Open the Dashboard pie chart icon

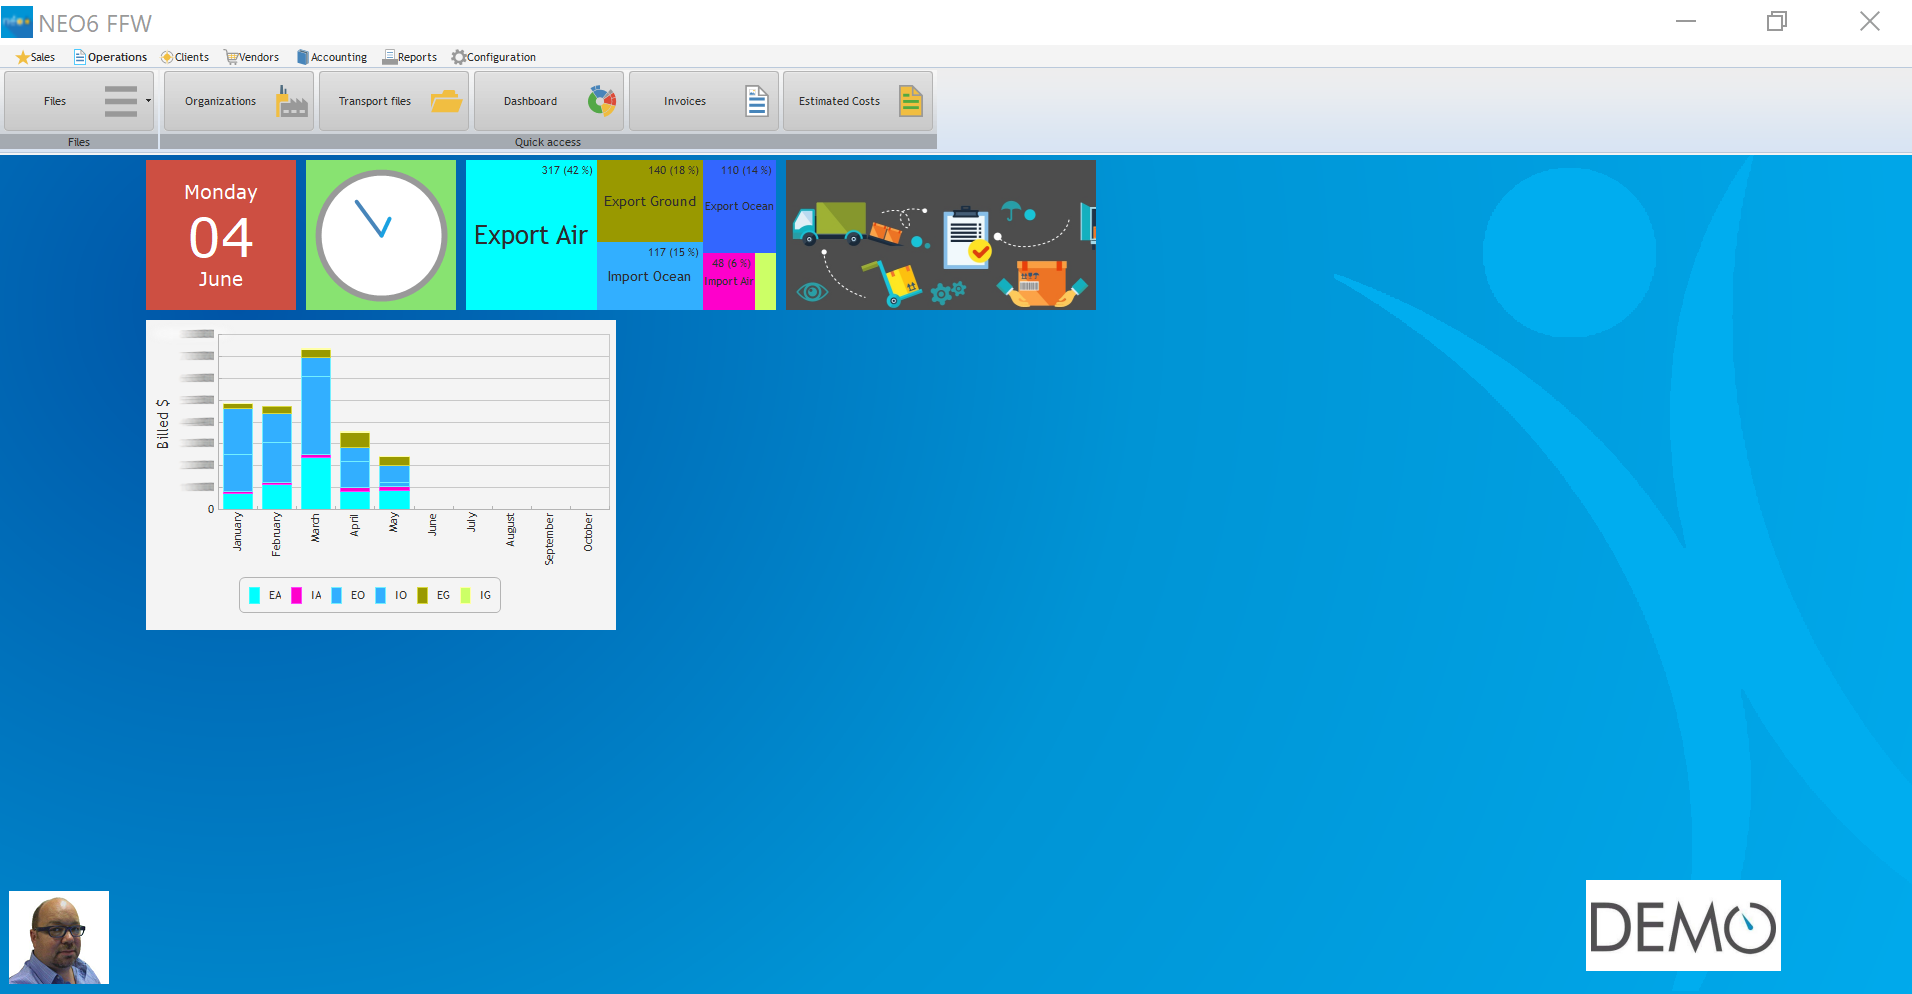coord(602,101)
